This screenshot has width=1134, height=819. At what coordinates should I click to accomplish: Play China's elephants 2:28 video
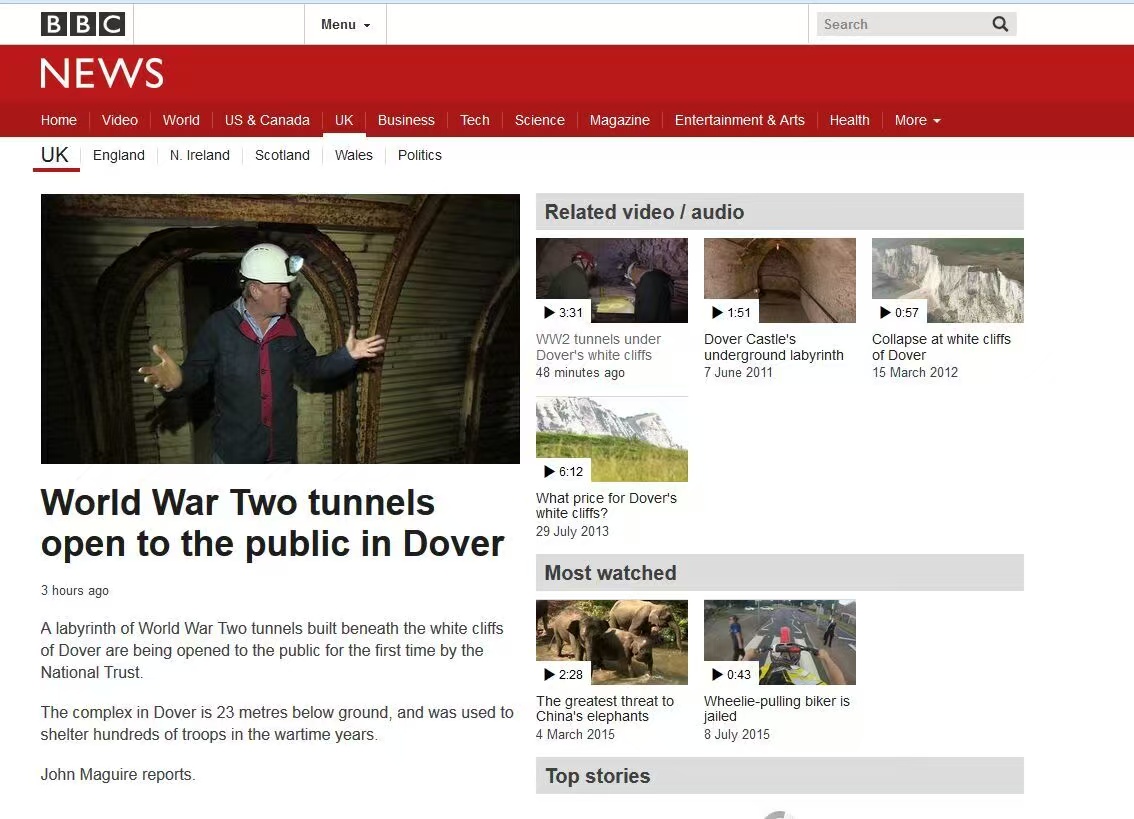[x=611, y=642]
